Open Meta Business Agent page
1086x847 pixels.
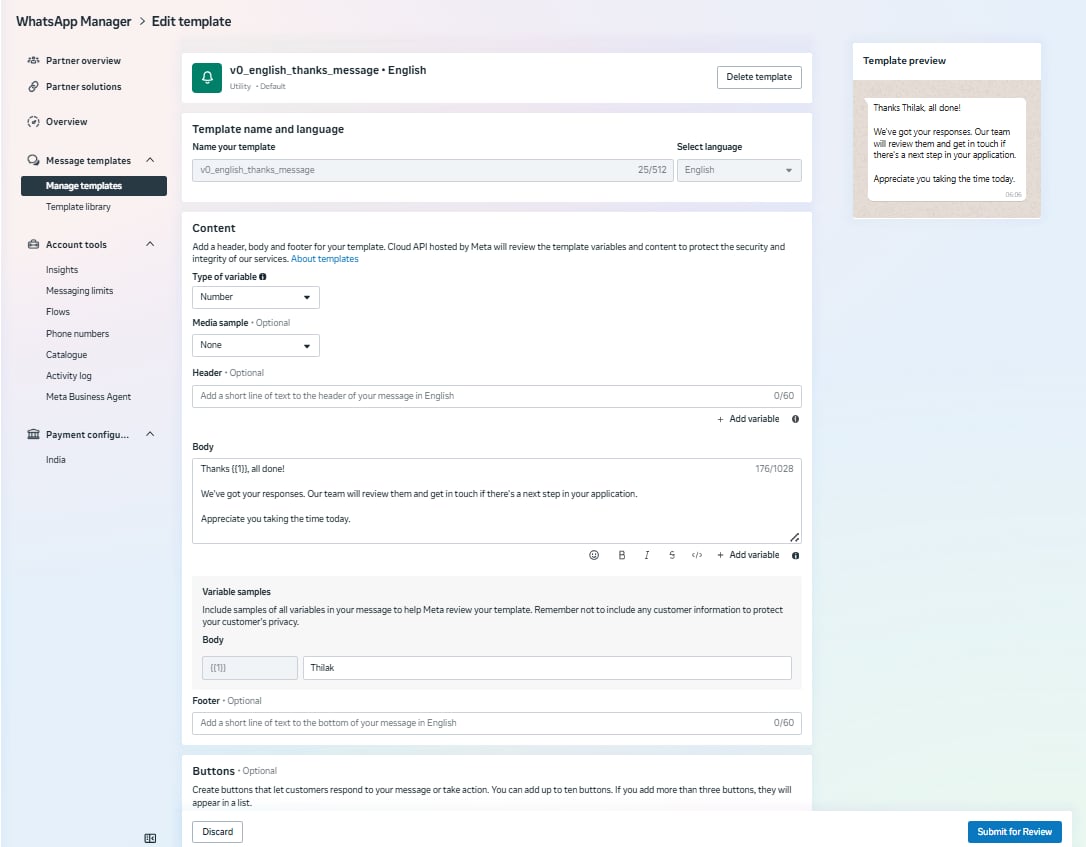click(88, 397)
